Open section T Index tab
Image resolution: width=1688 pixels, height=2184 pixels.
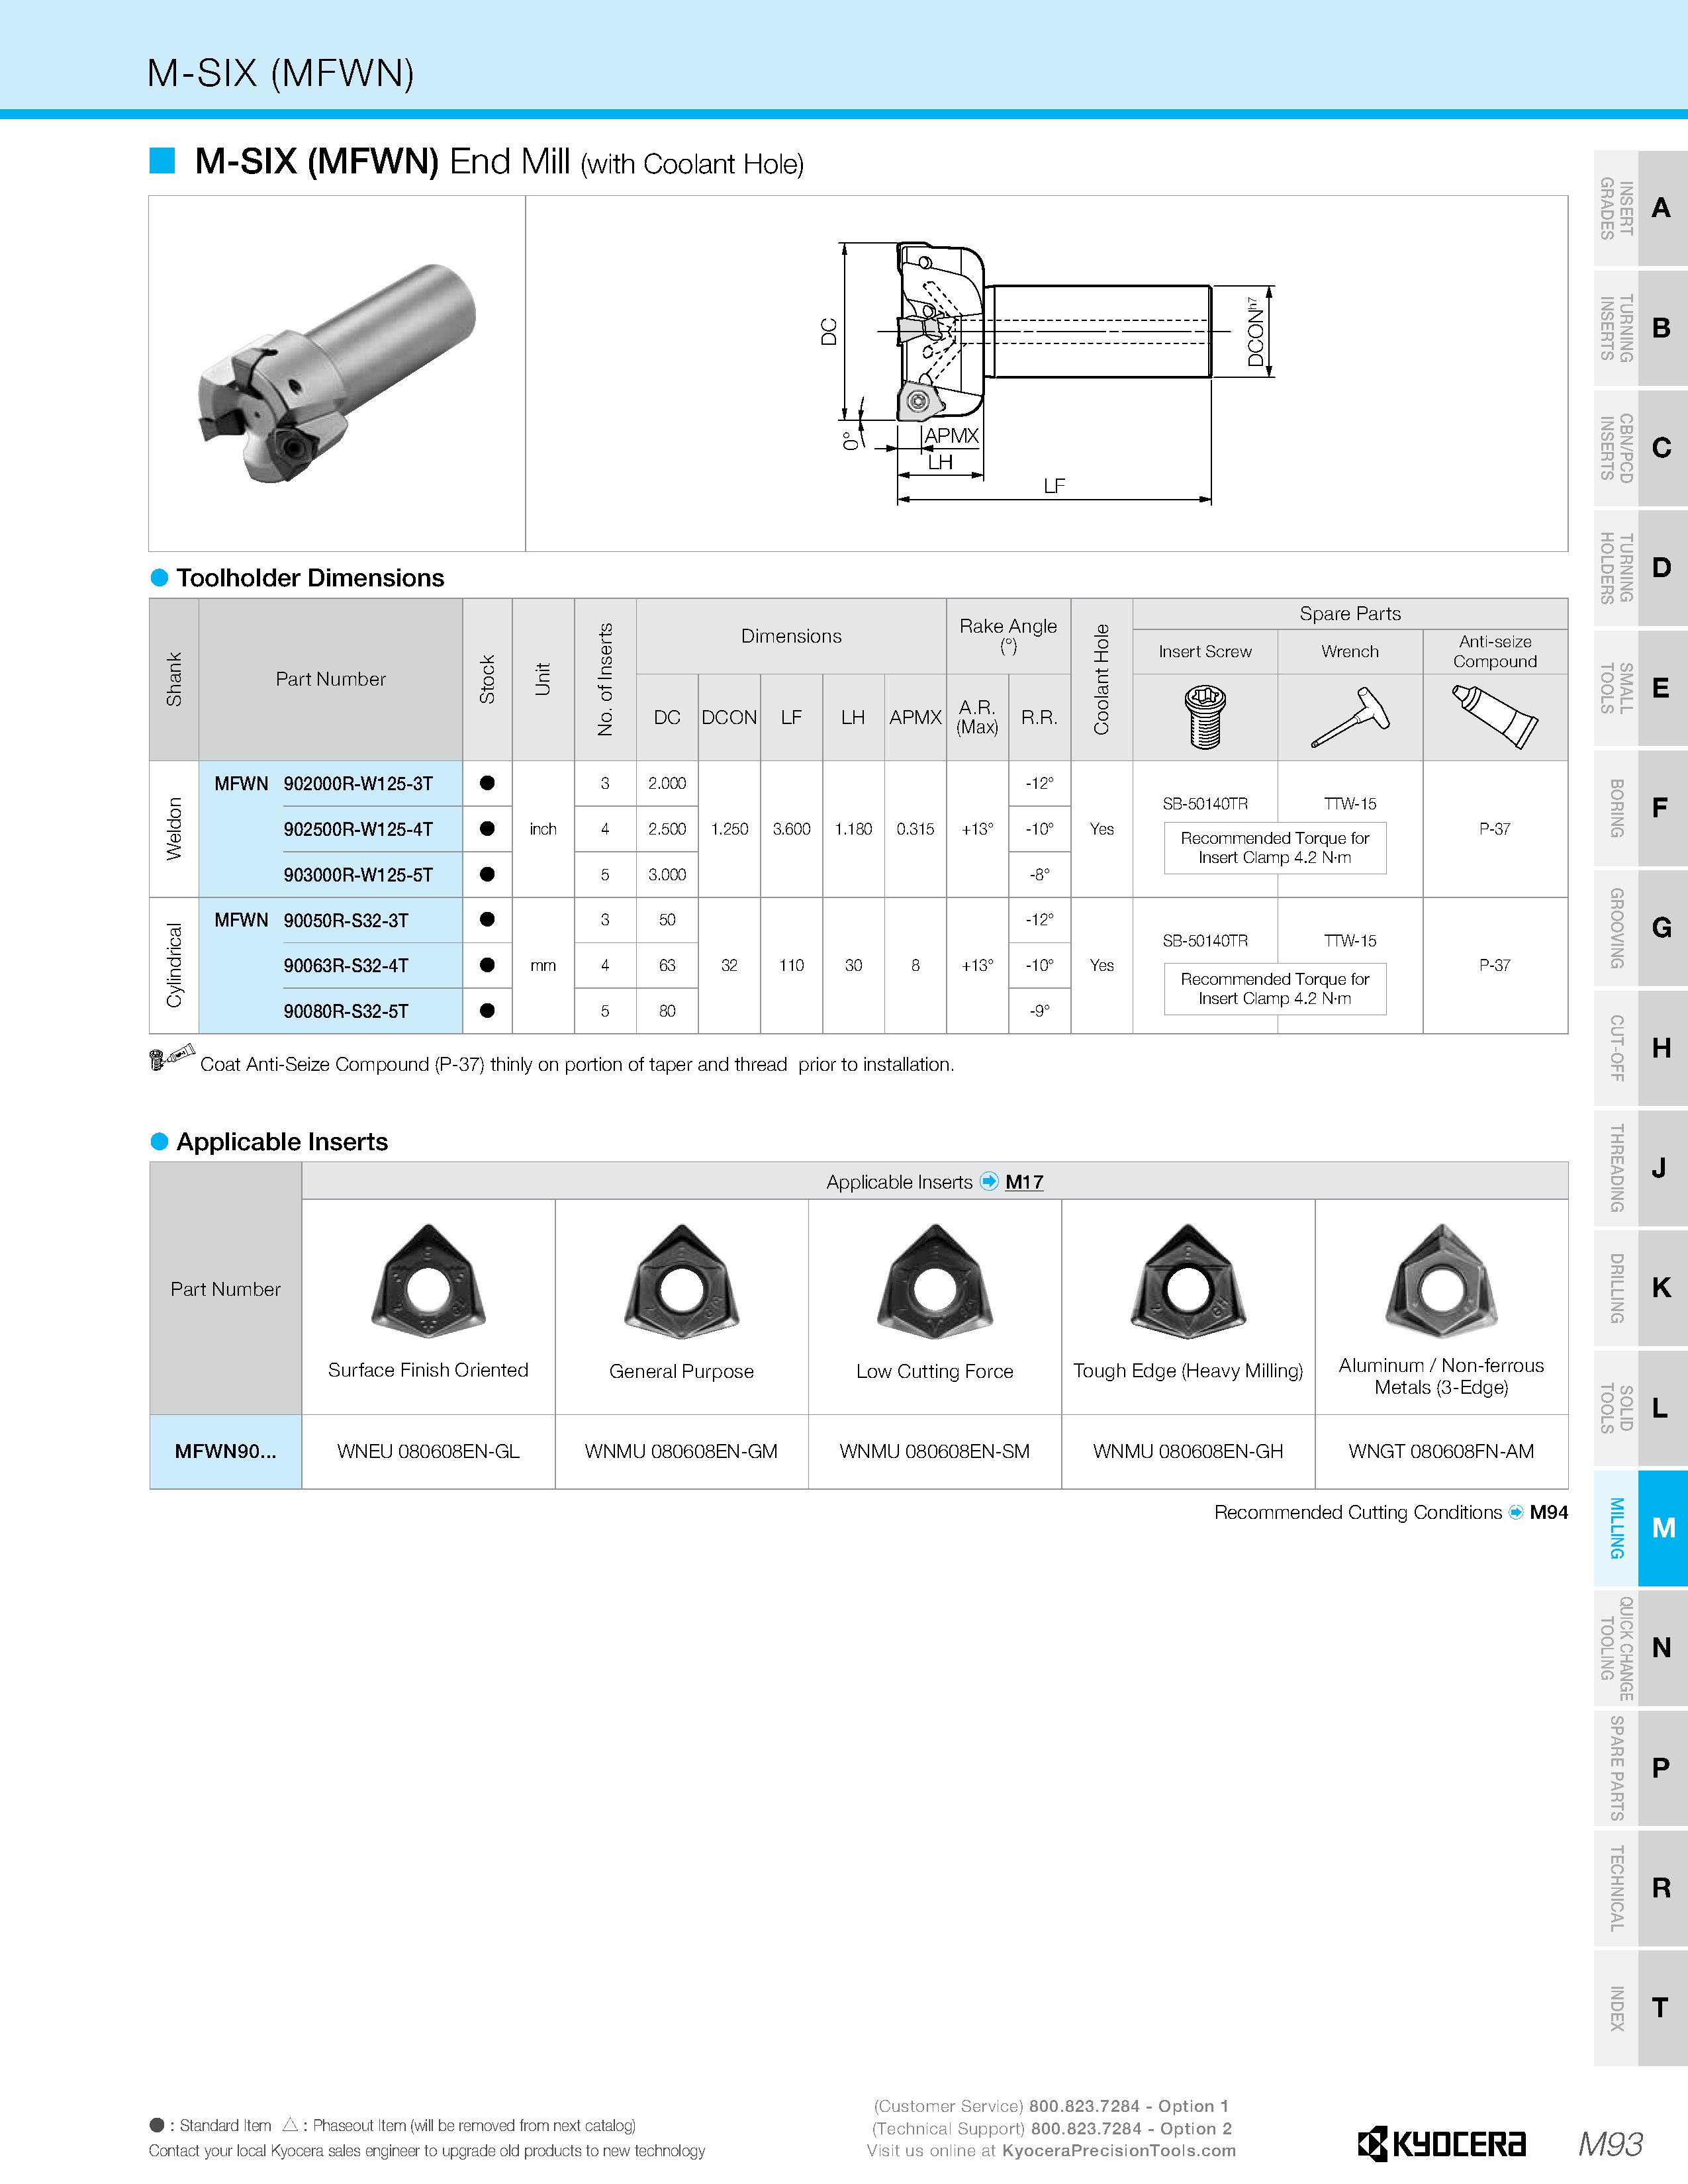(1641, 2008)
